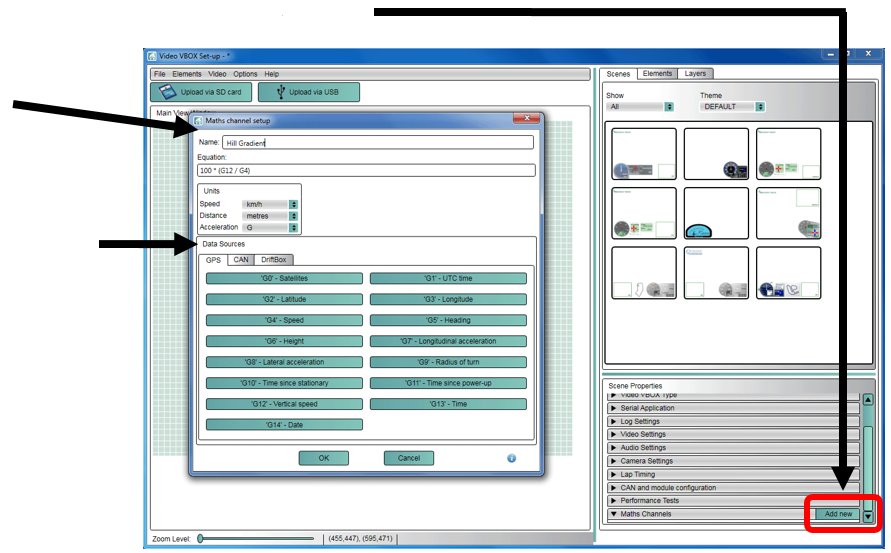891x553 pixels.
Task: Insert 'G11' - Time since power-up source
Action: tap(448, 383)
